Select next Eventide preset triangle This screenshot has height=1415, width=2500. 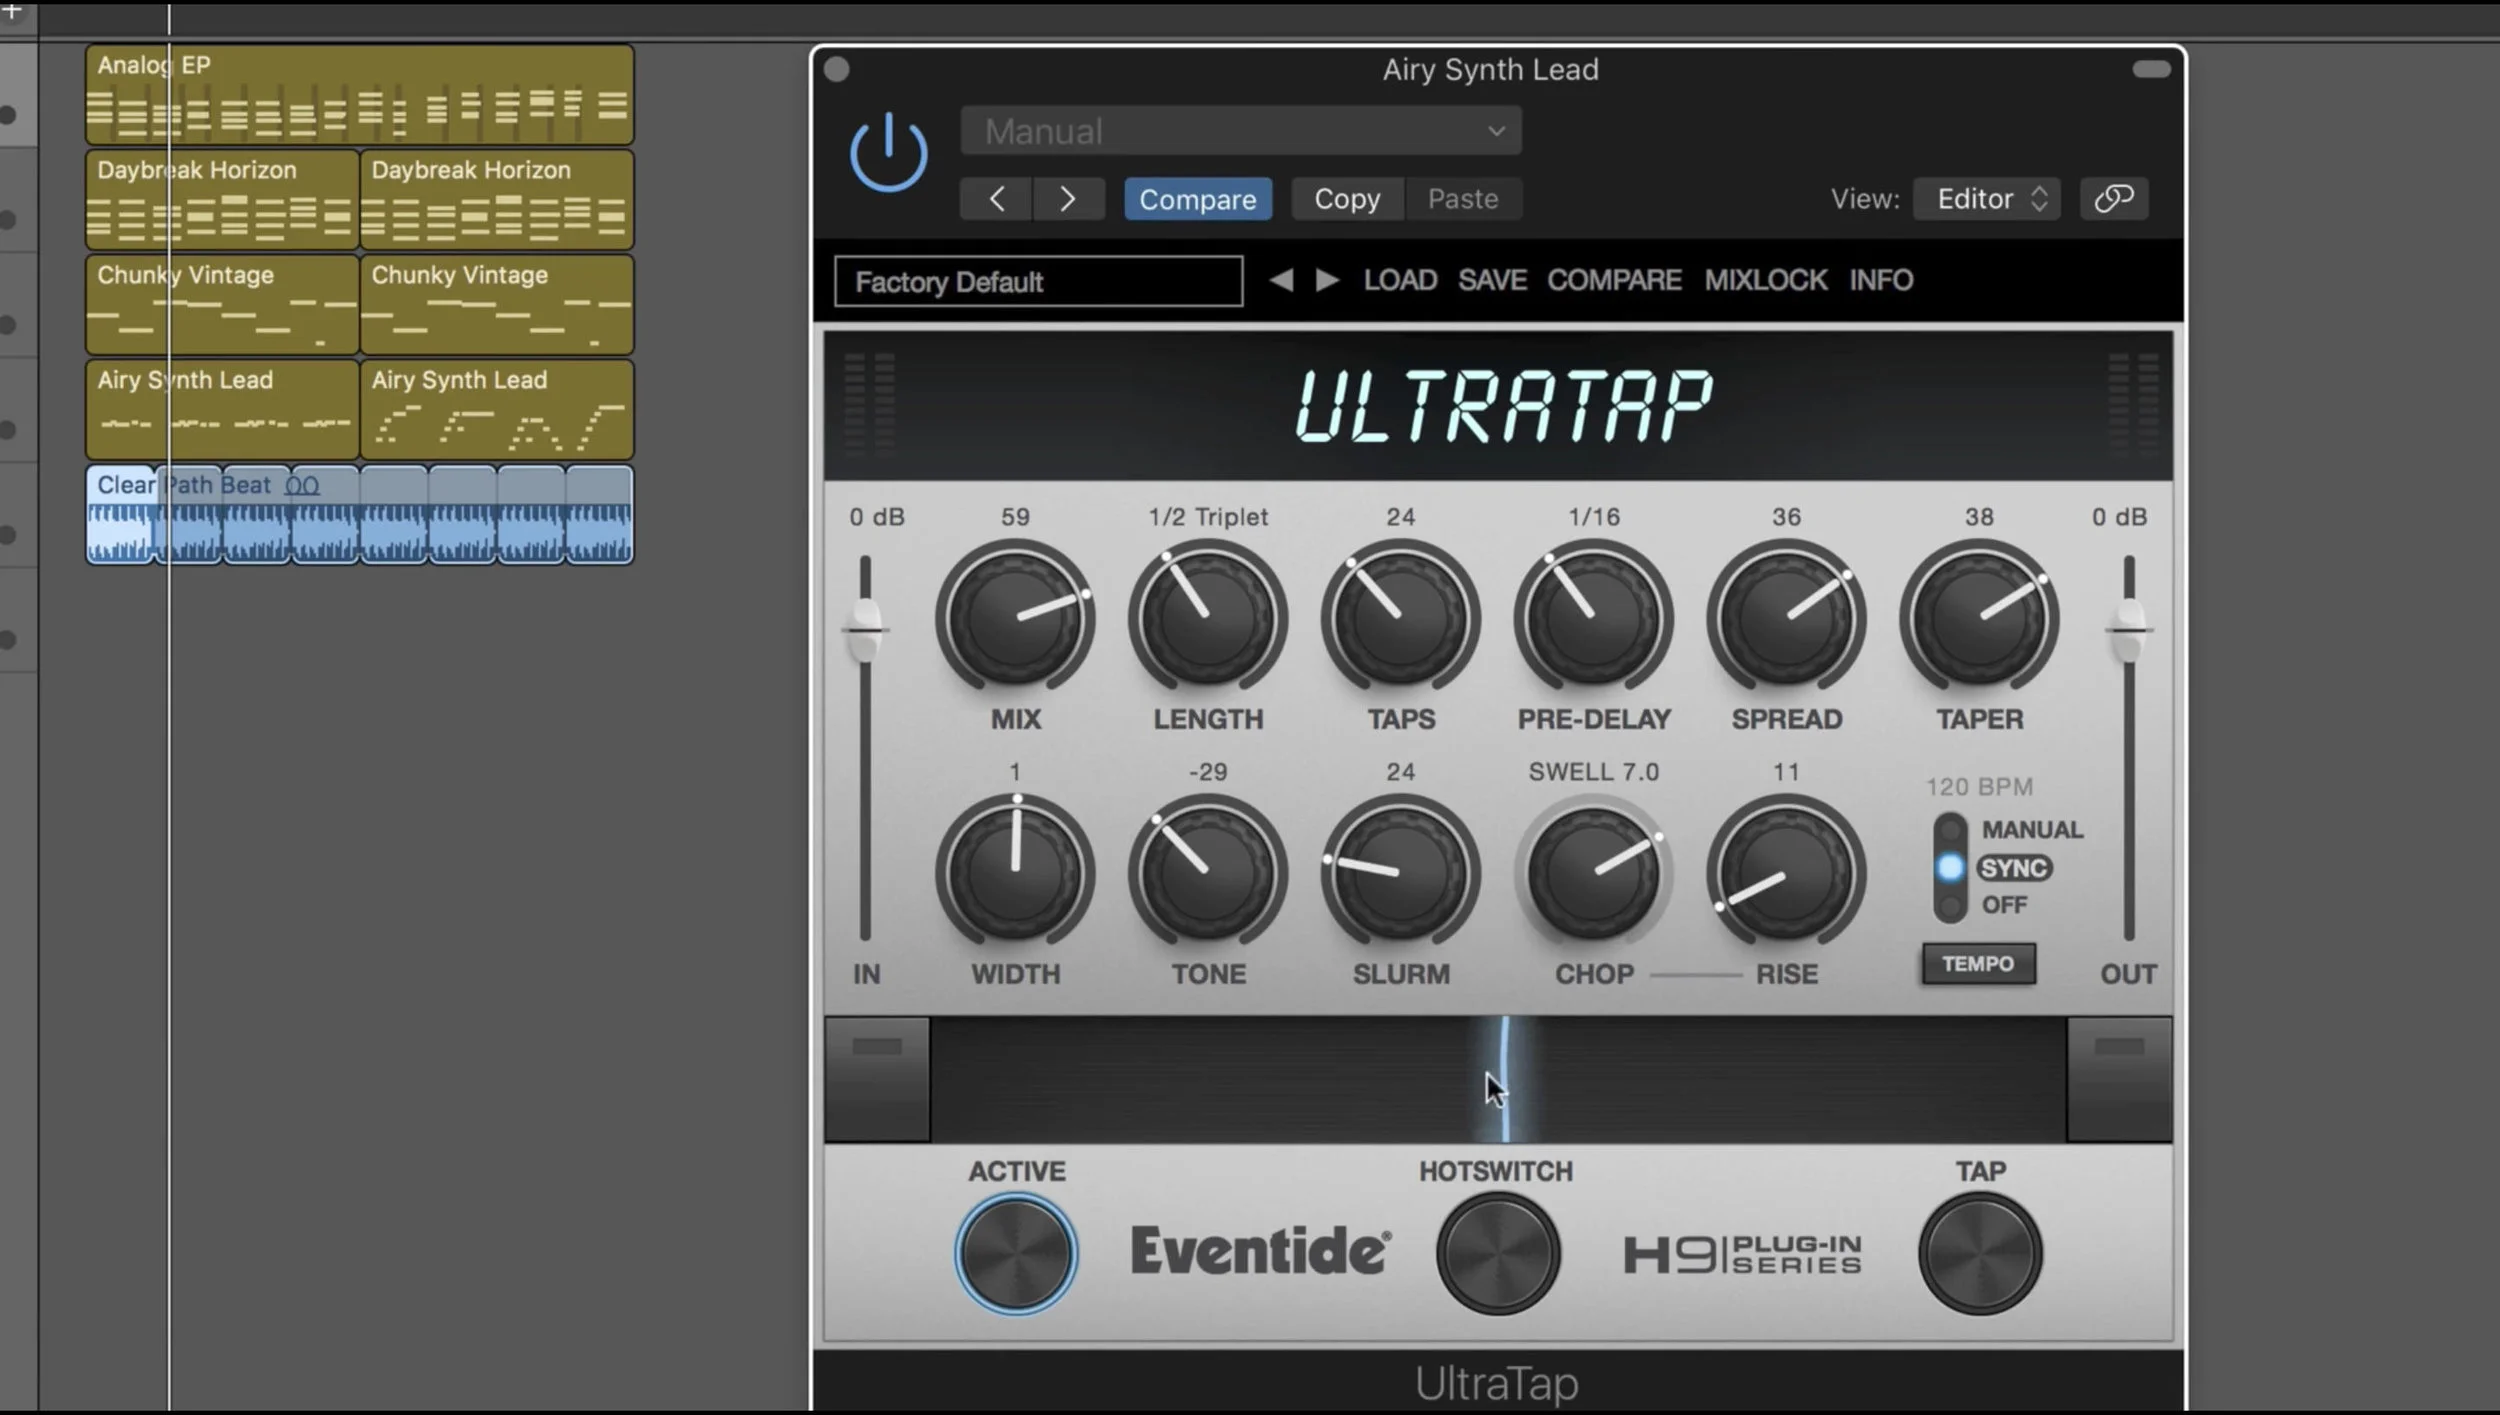click(x=1327, y=280)
